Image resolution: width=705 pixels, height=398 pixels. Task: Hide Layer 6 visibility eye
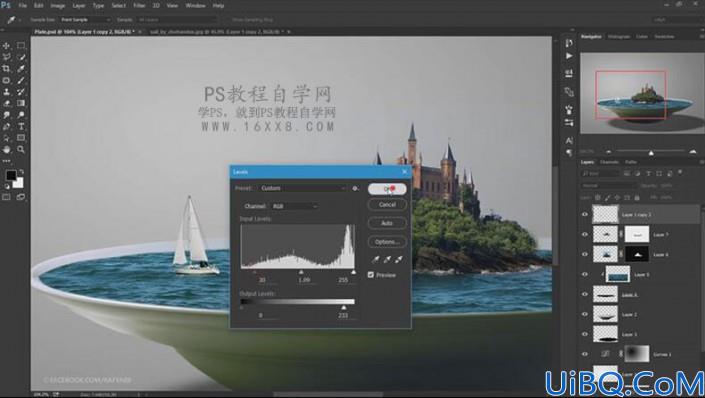click(585, 254)
